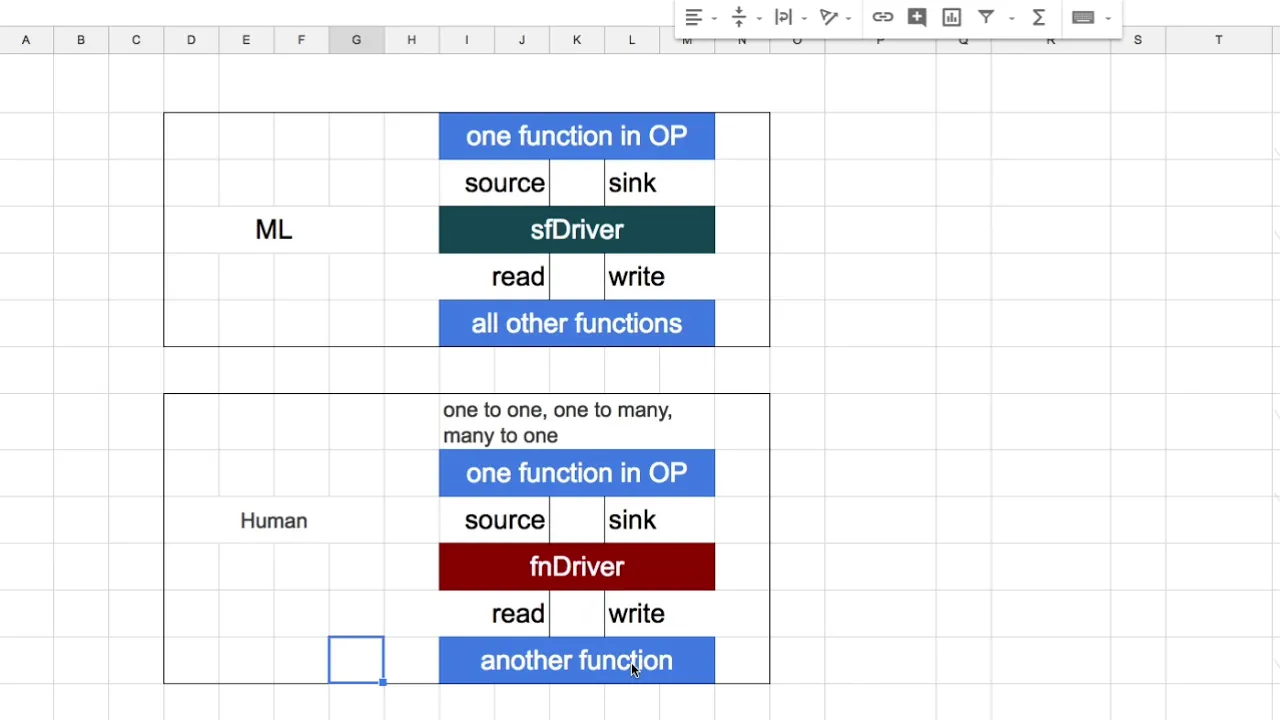
Task: Select column B header
Action: click(x=81, y=40)
